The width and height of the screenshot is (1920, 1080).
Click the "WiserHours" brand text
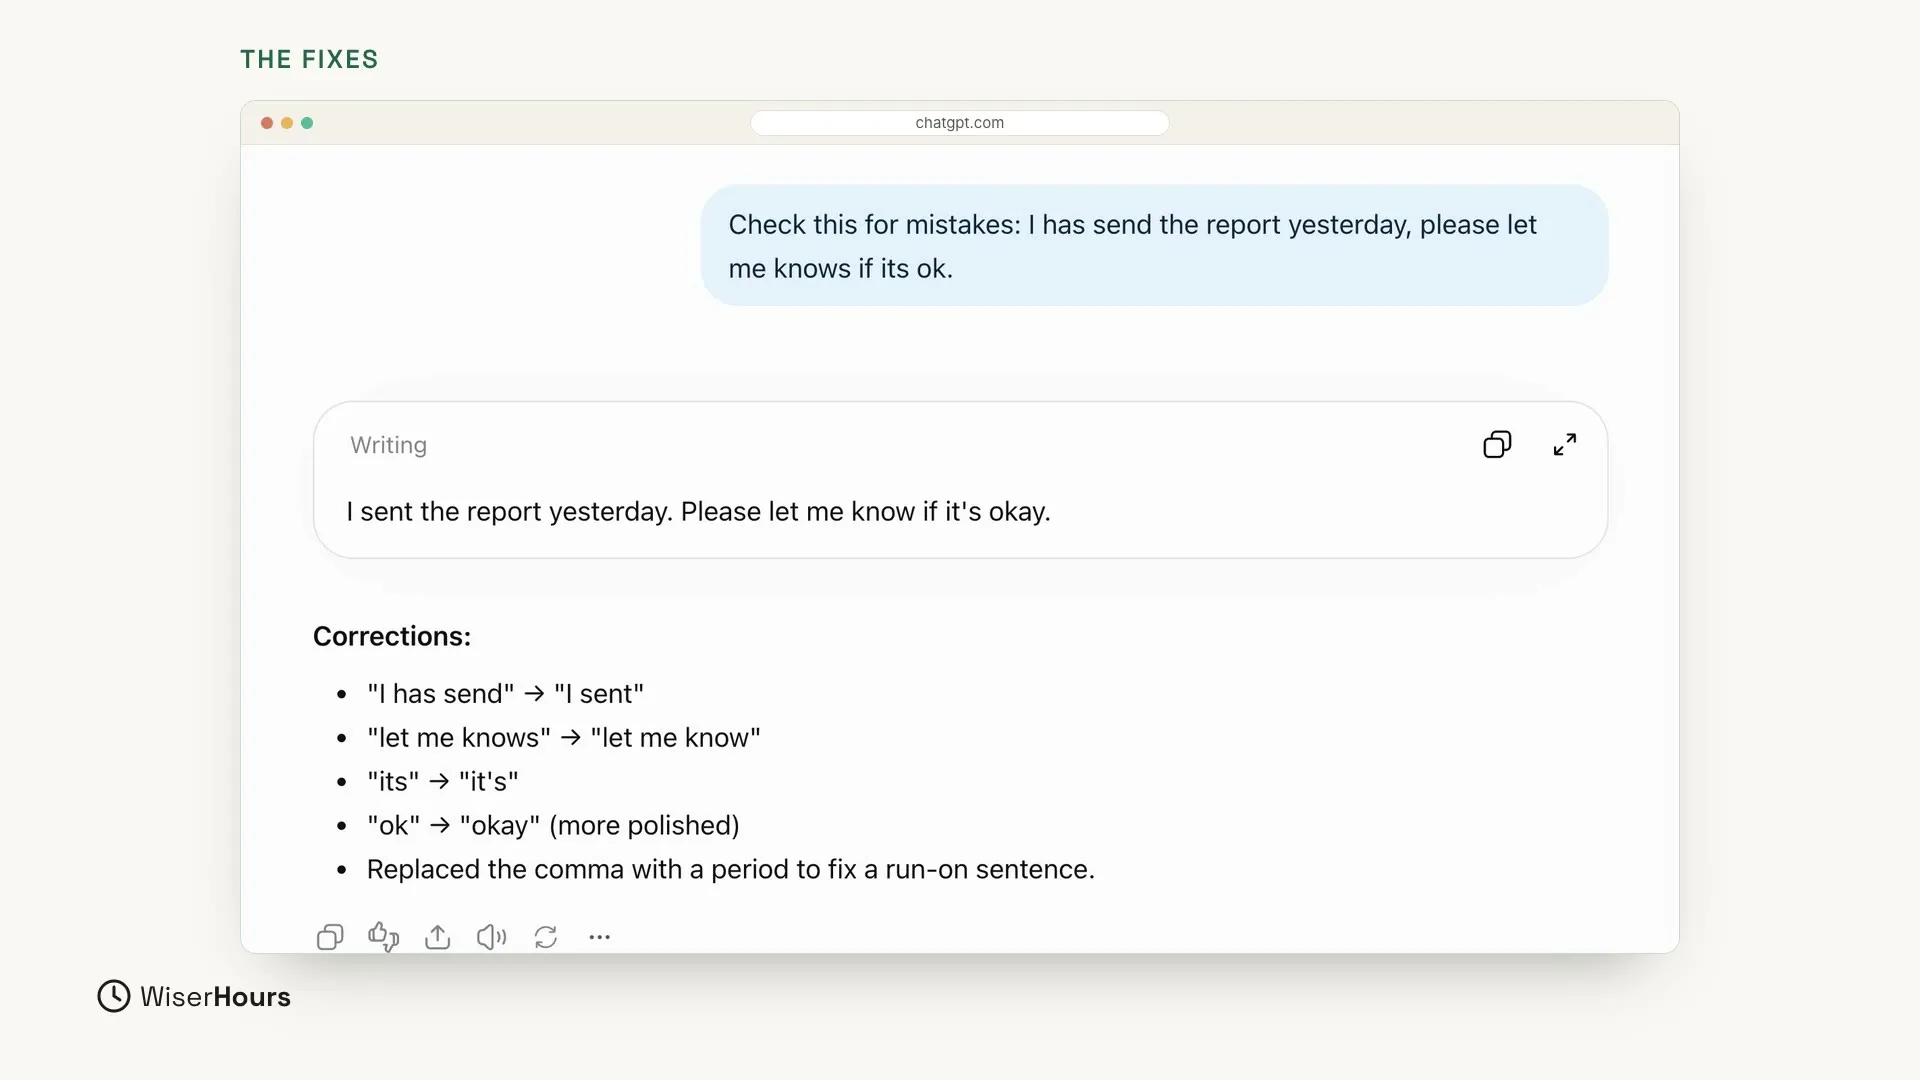216,997
